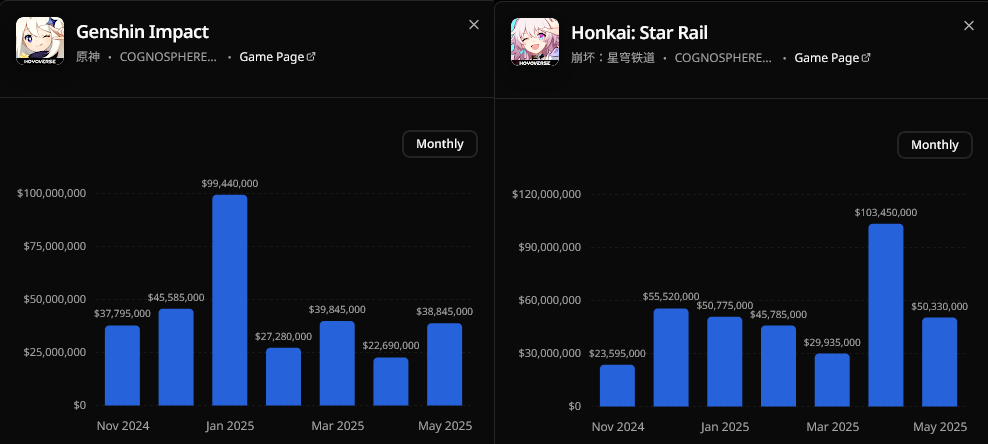Screen dimensions: 988x444
Task: Click the $25,000,000 axis label
Action: pyautogui.click(x=55, y=352)
